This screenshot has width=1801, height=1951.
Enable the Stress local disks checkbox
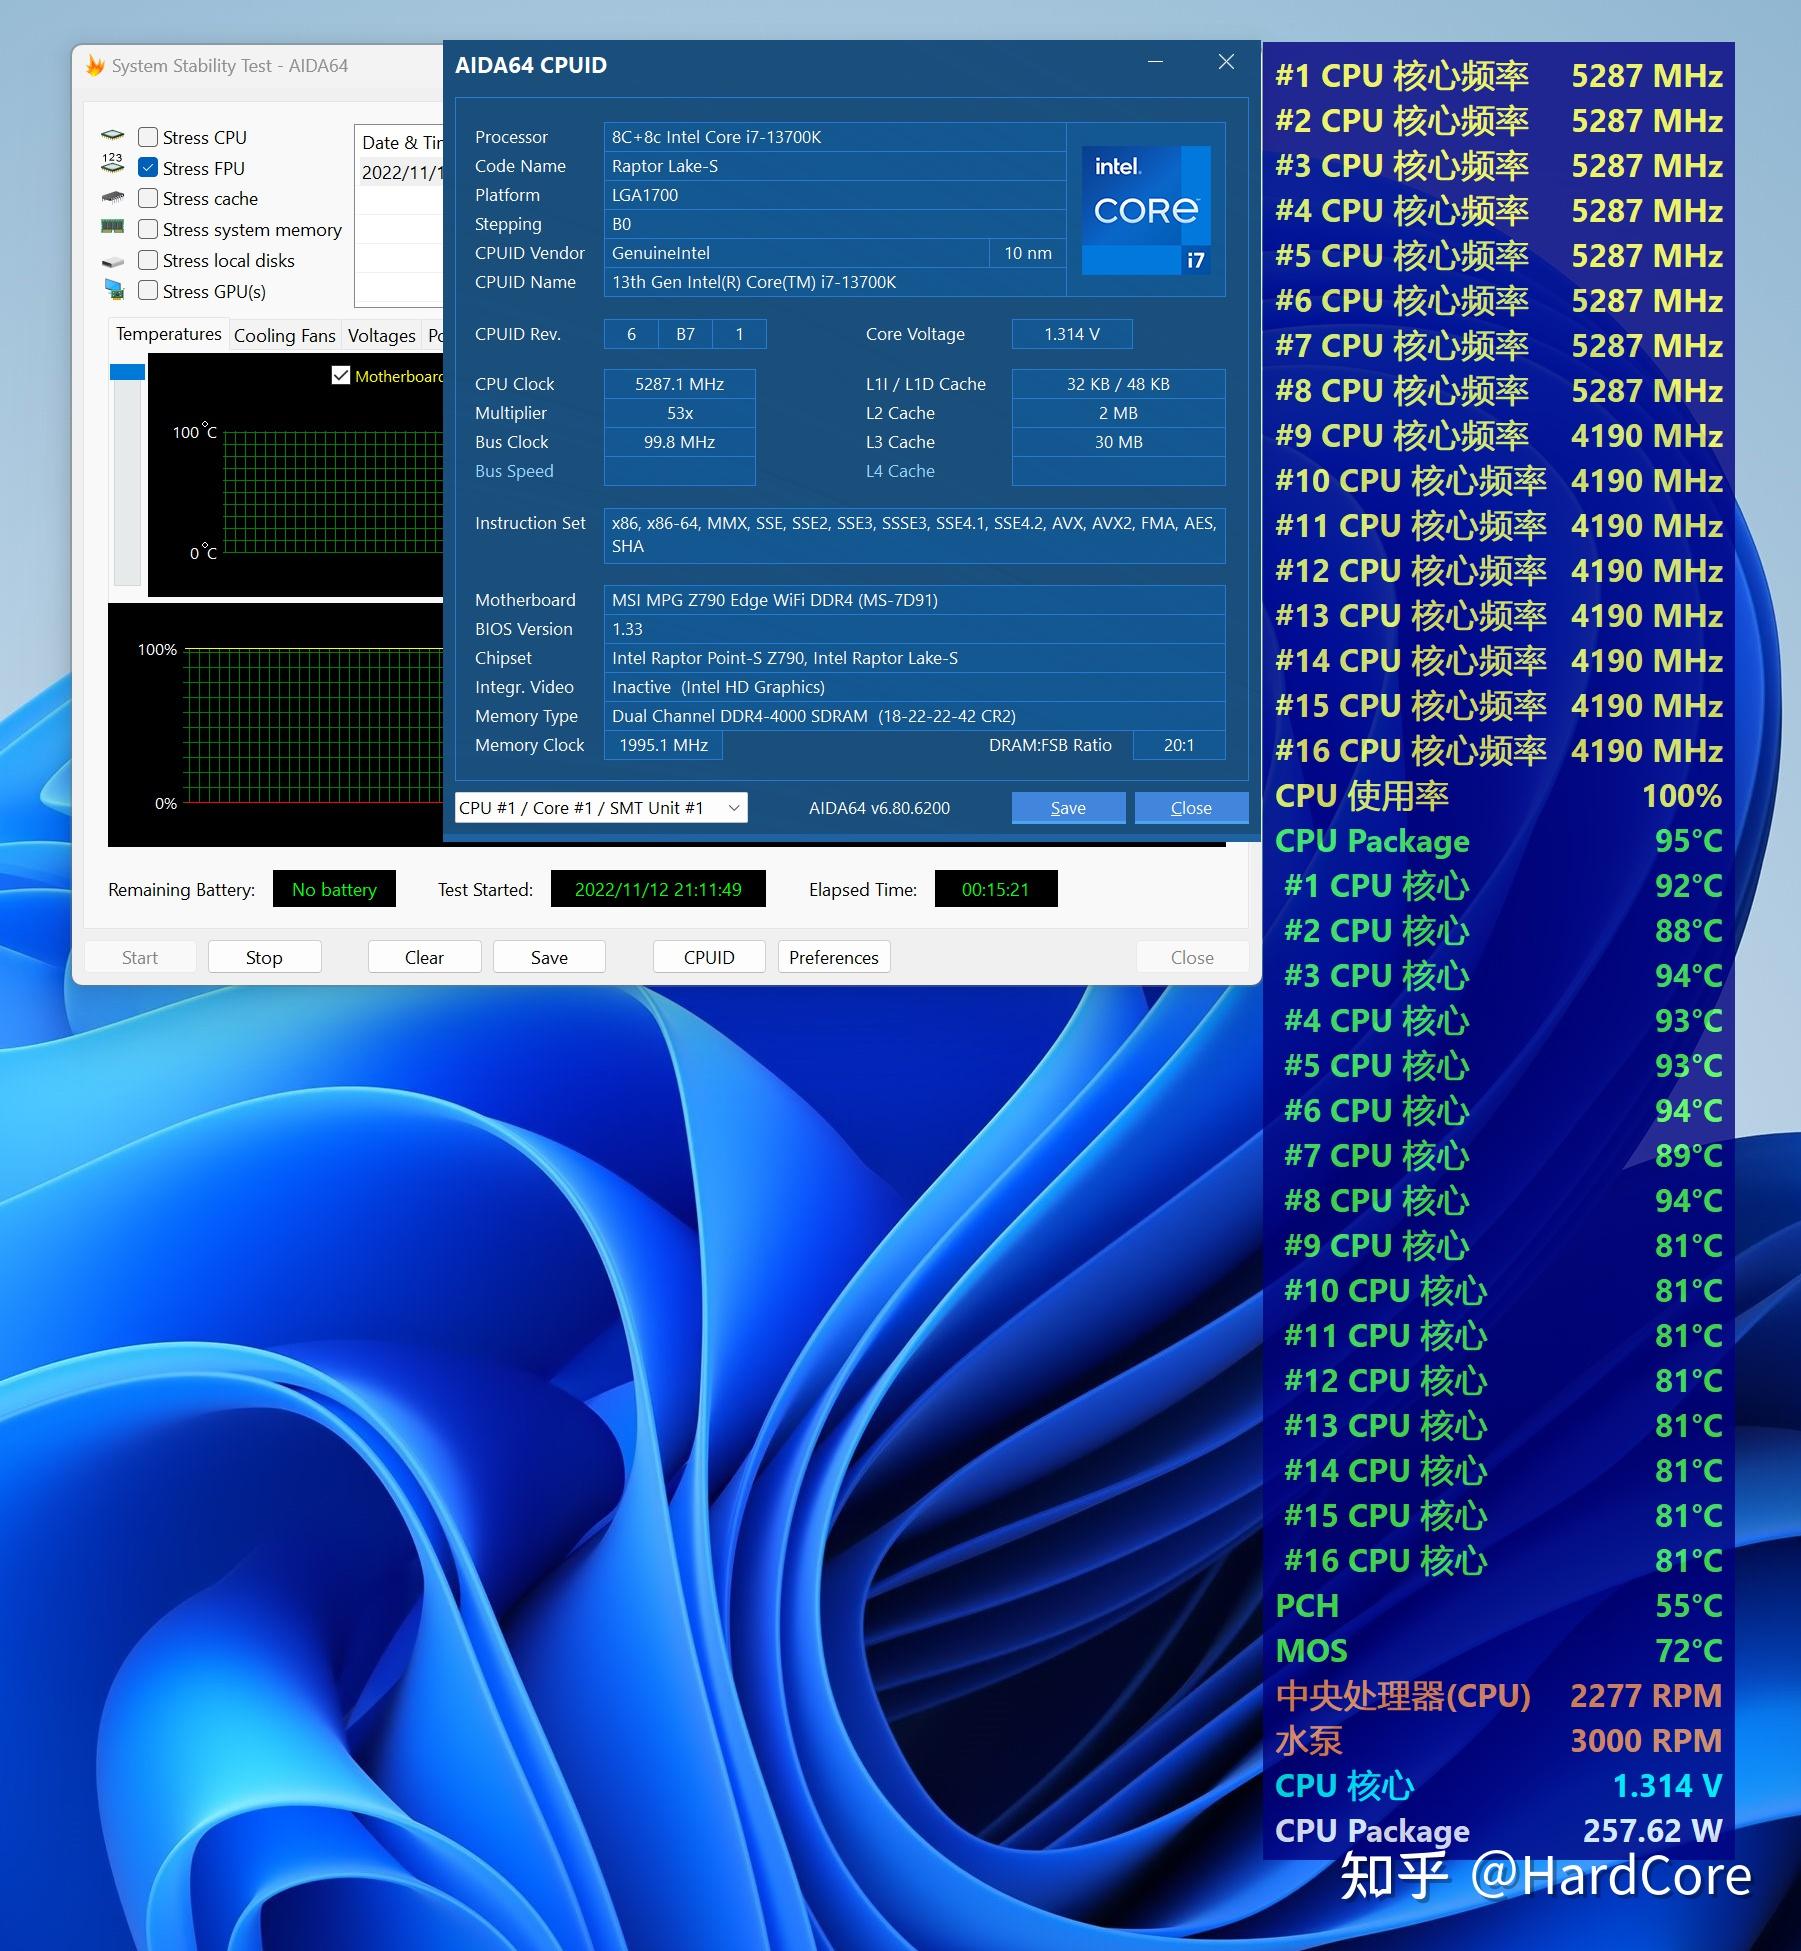148,260
